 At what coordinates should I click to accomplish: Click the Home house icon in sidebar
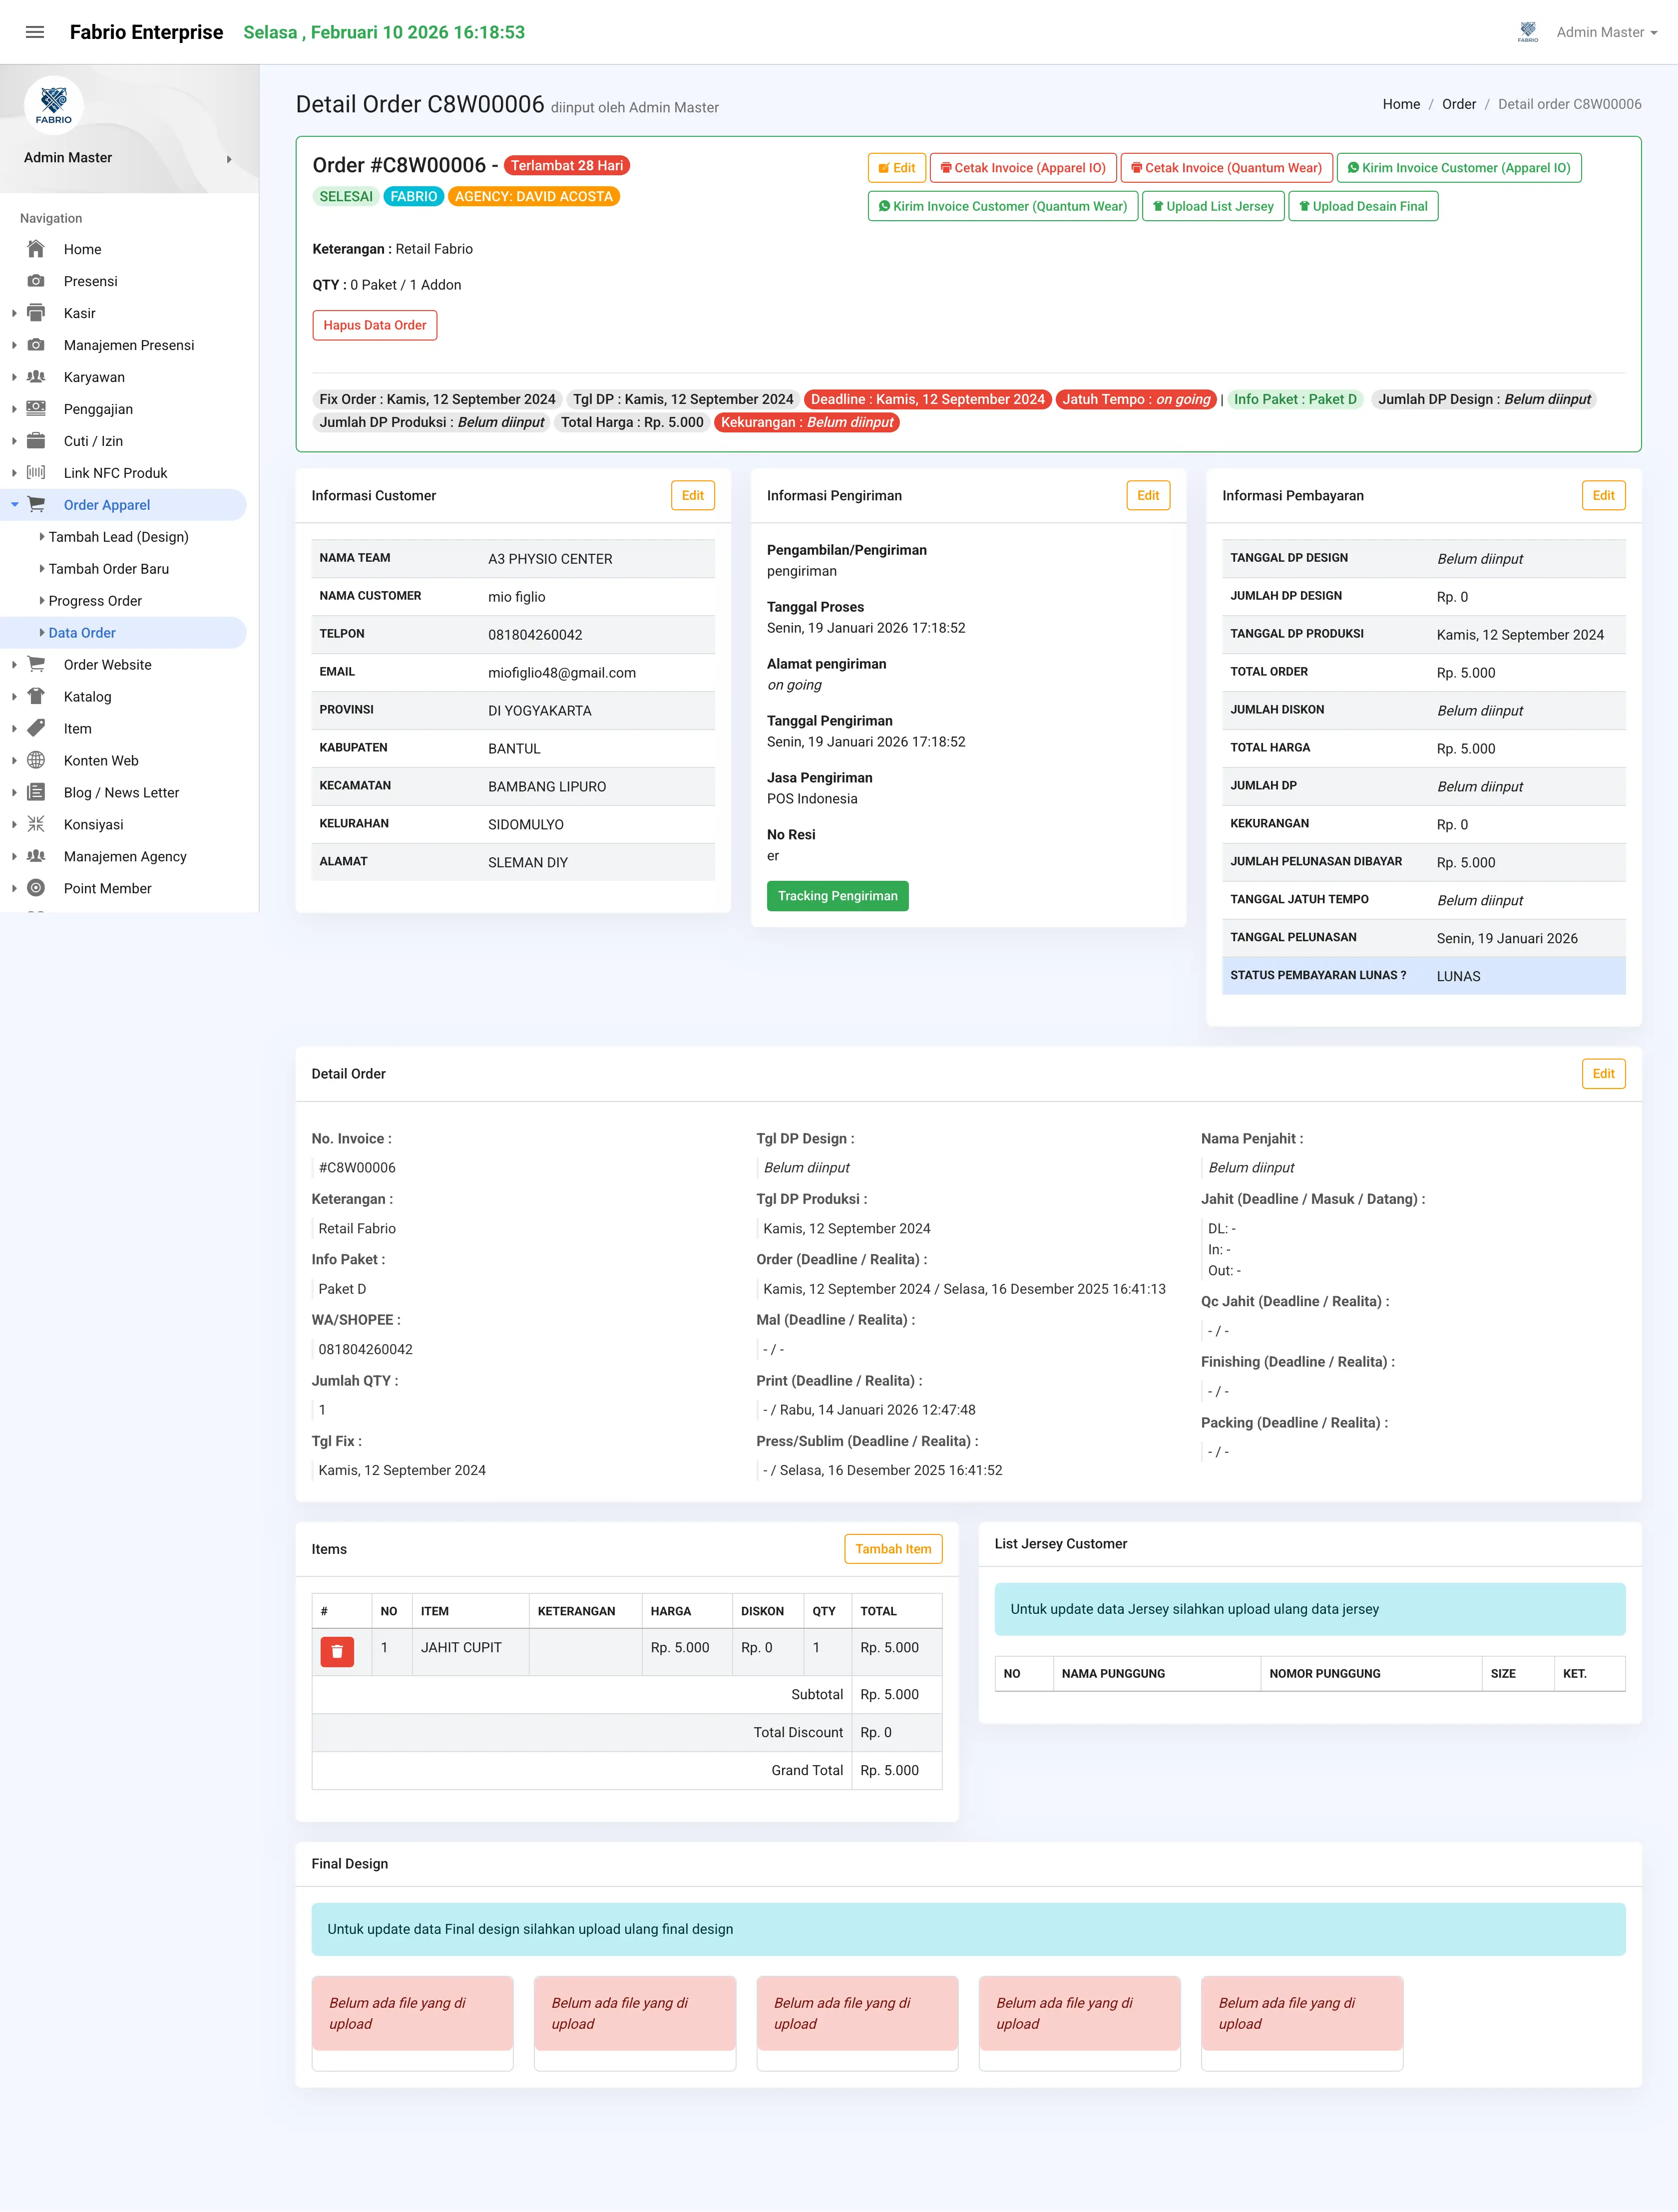point(36,249)
